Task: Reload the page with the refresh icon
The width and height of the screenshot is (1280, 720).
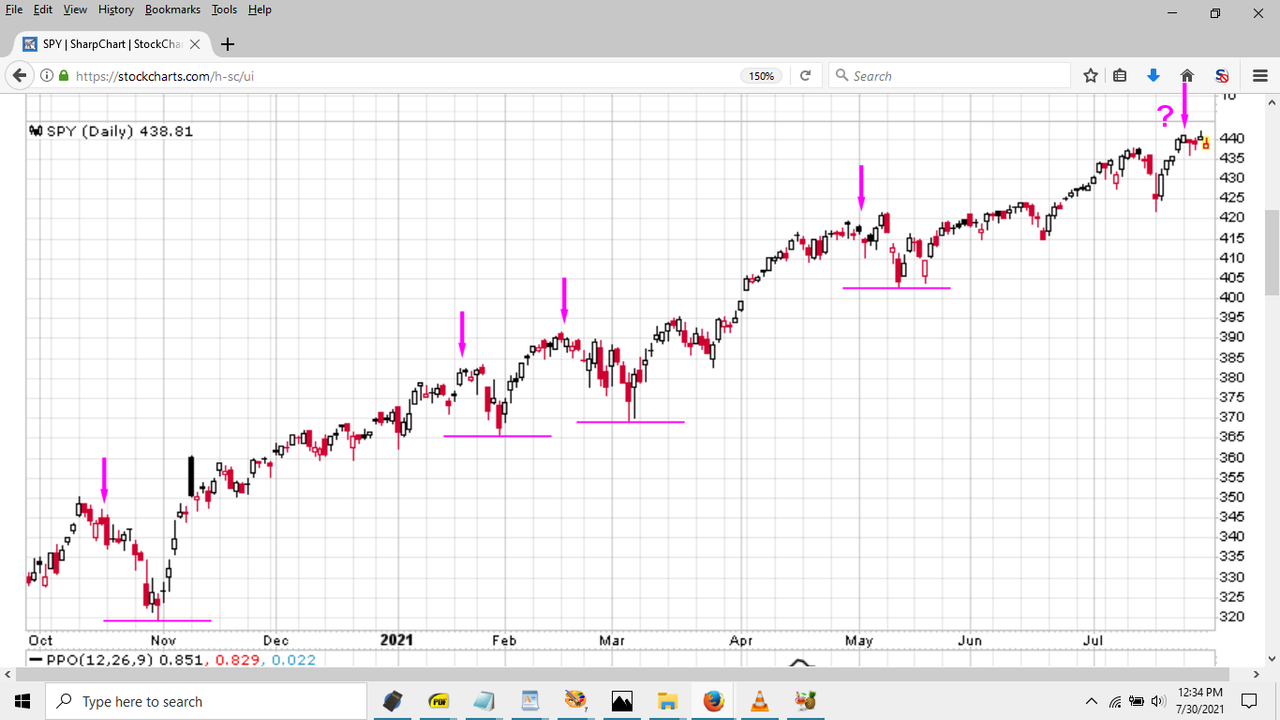Action: tap(805, 76)
